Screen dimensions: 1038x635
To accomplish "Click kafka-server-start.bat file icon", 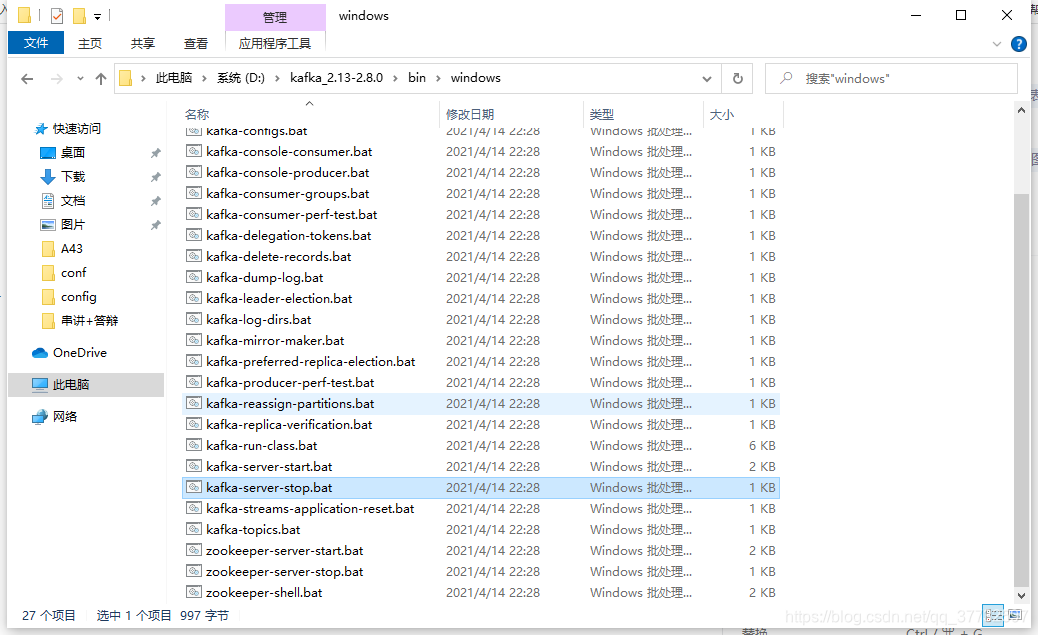I will [193, 466].
